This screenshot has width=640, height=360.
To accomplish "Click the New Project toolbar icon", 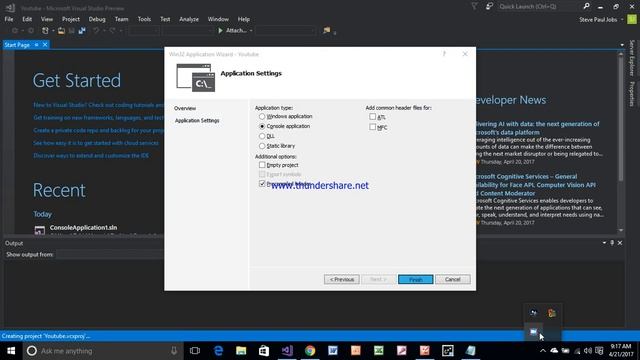I will 45,31.
